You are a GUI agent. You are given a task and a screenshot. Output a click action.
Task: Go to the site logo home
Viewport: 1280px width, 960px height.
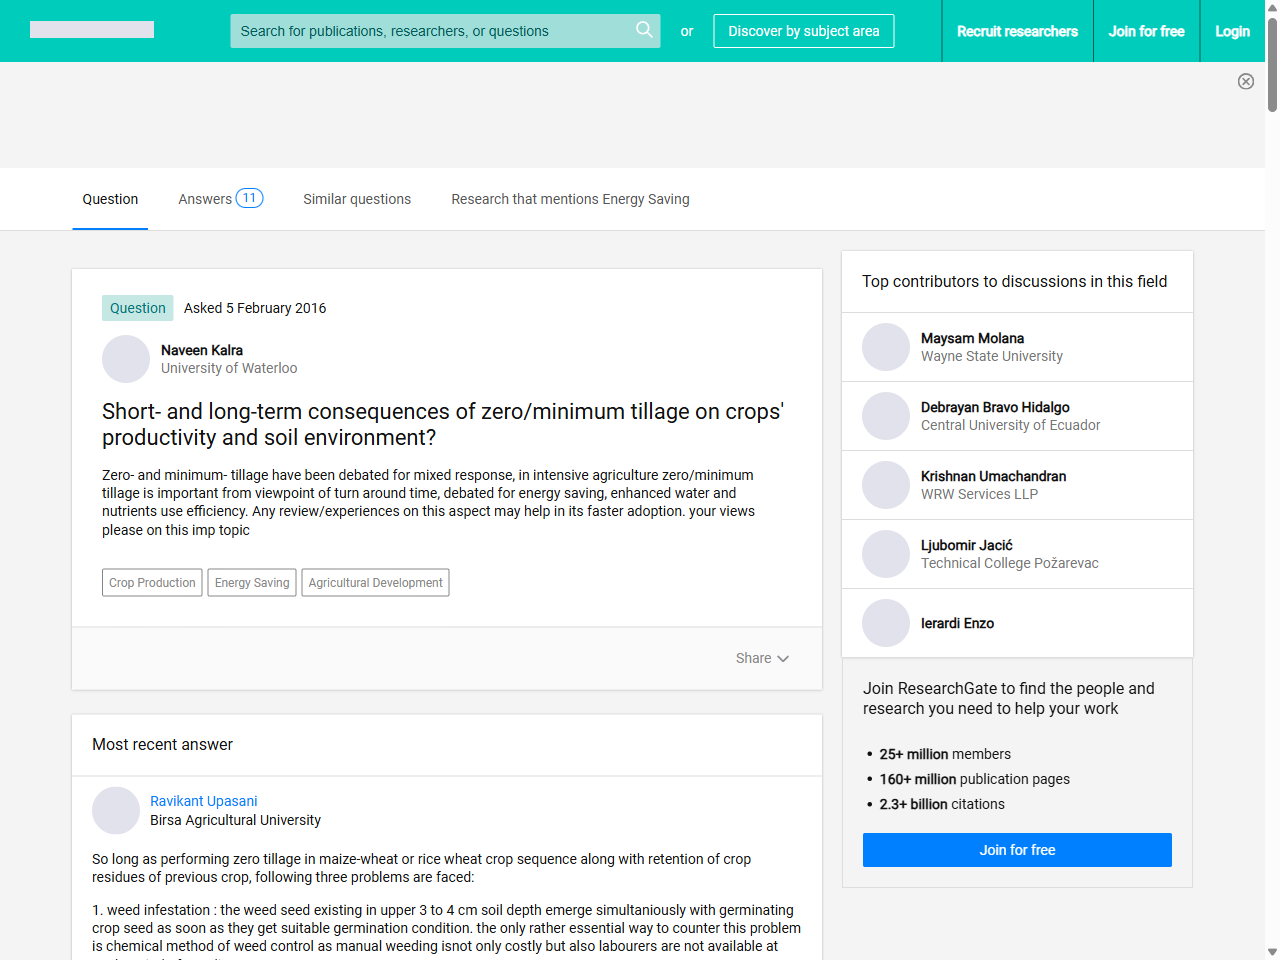point(92,30)
